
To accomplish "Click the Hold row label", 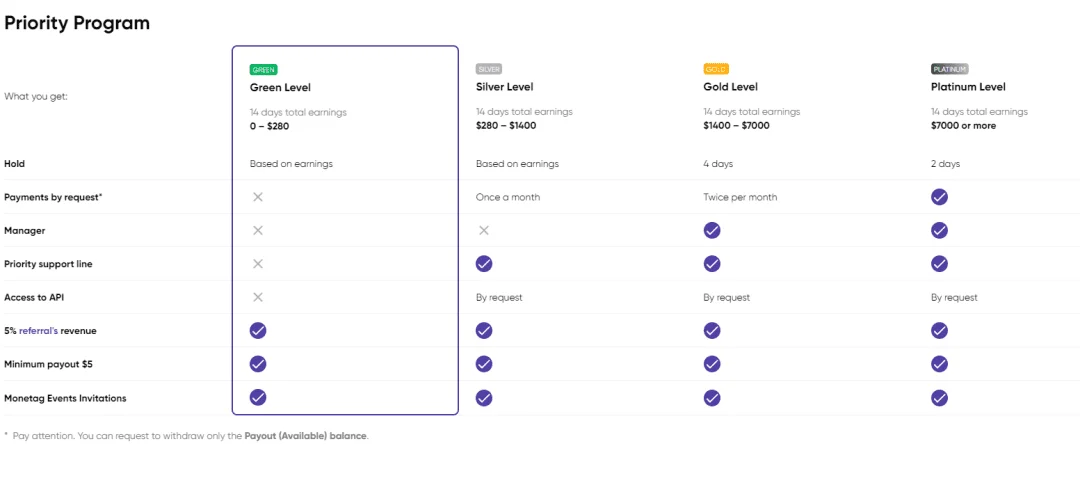I will click(14, 164).
